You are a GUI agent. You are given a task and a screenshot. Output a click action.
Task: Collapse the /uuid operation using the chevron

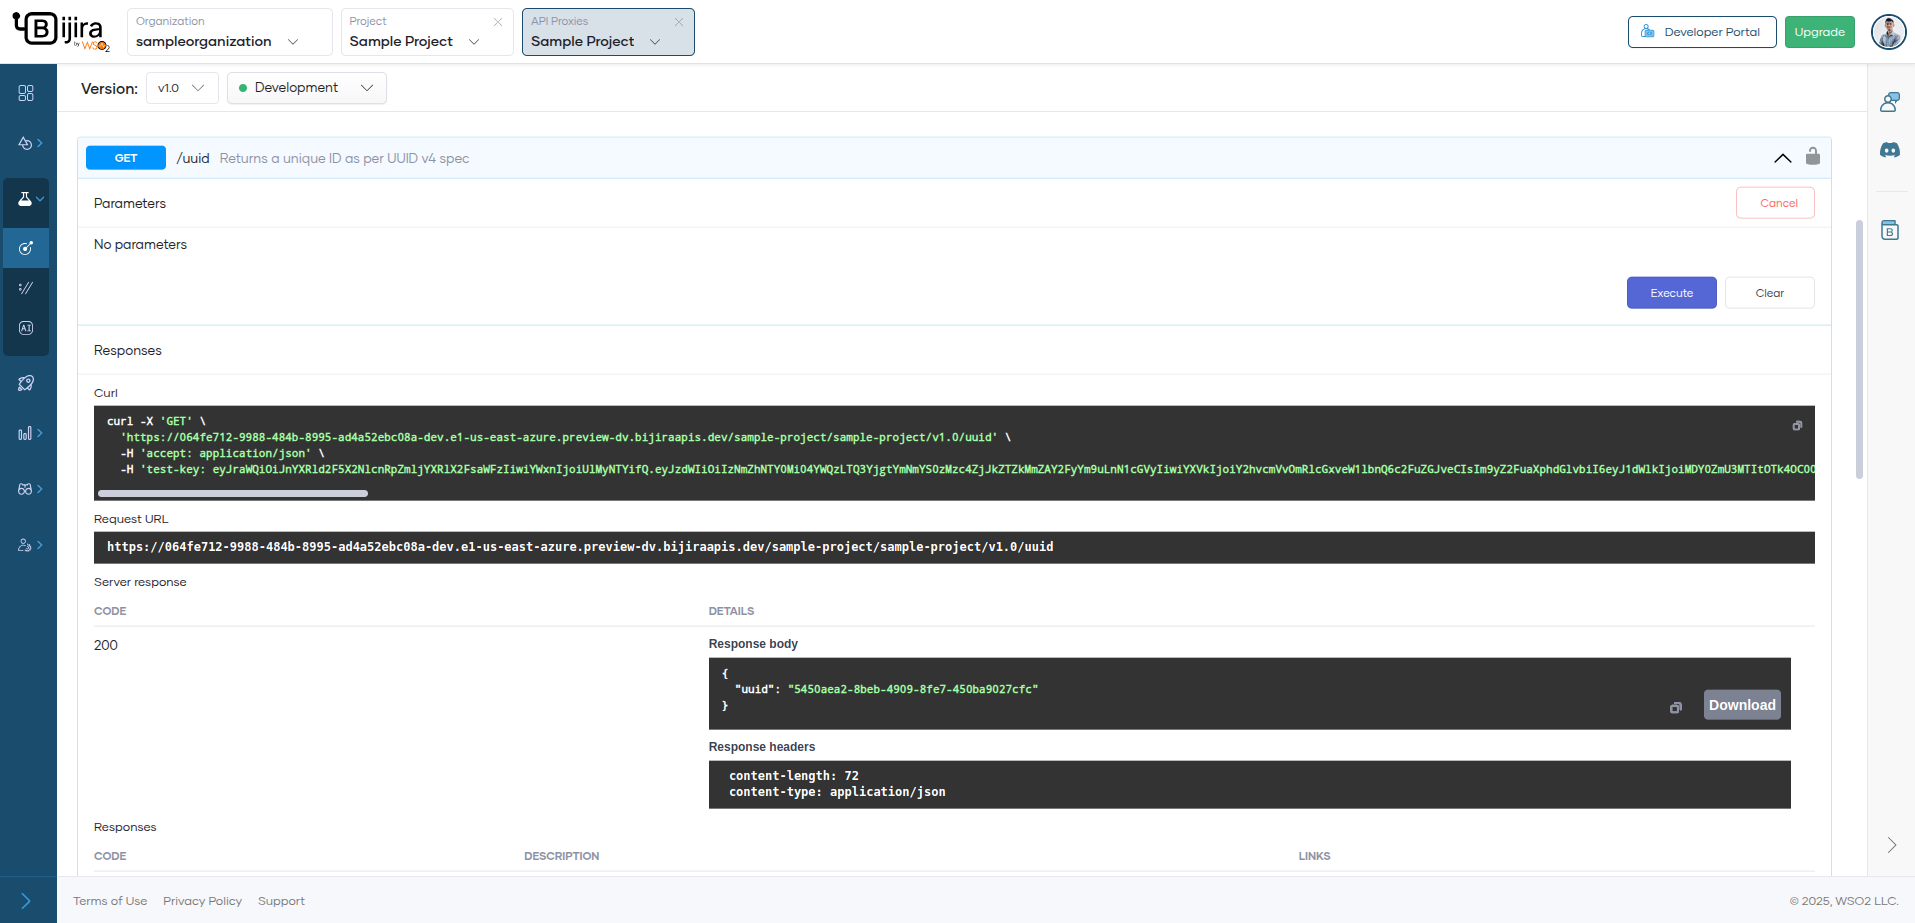(x=1783, y=158)
